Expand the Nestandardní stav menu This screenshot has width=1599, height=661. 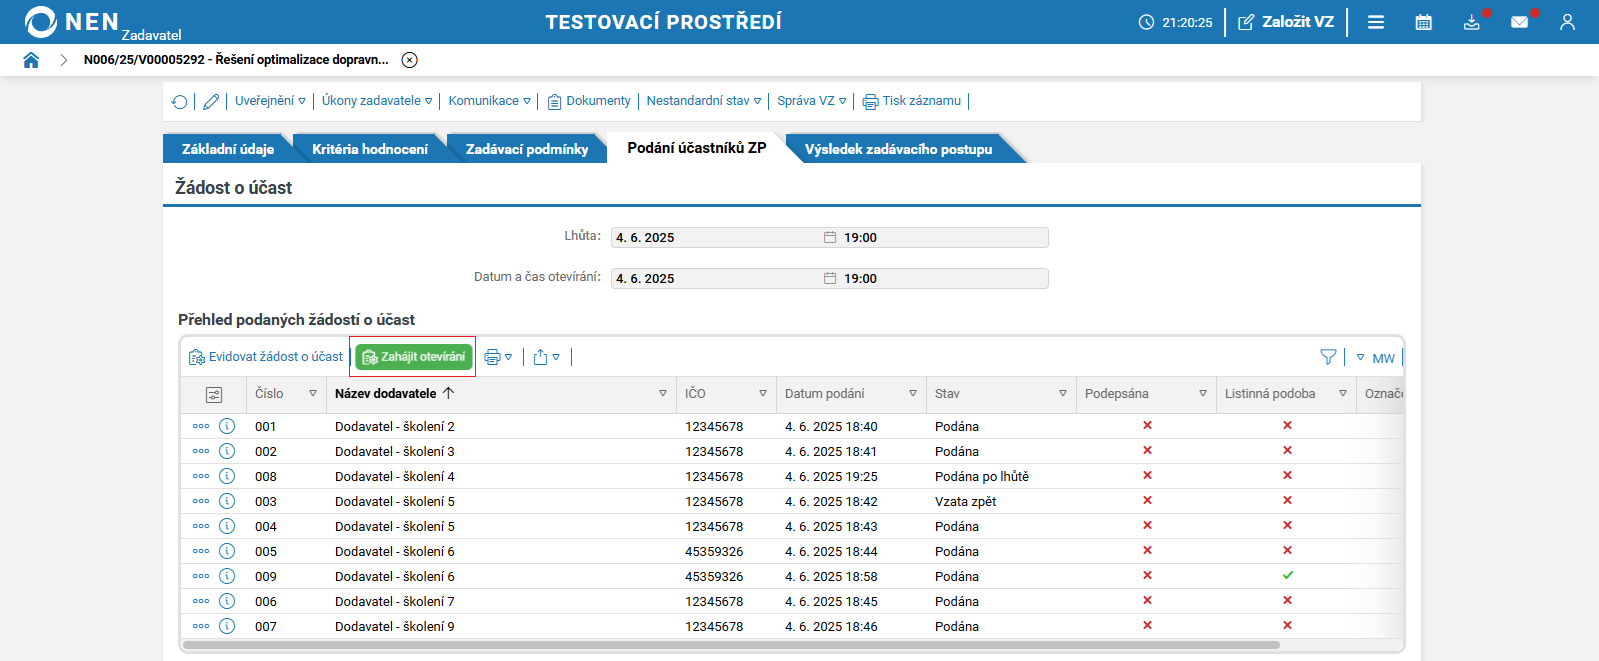click(704, 101)
